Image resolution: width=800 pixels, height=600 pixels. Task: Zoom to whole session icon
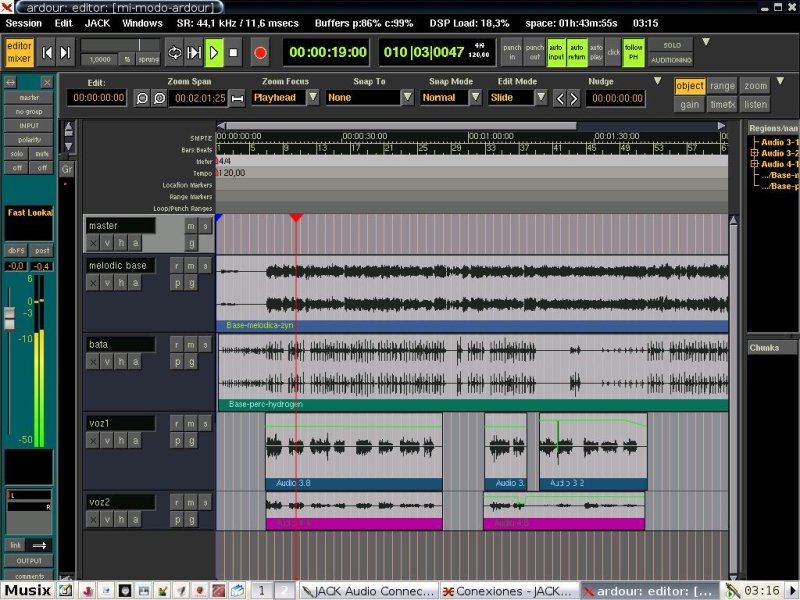click(x=237, y=98)
